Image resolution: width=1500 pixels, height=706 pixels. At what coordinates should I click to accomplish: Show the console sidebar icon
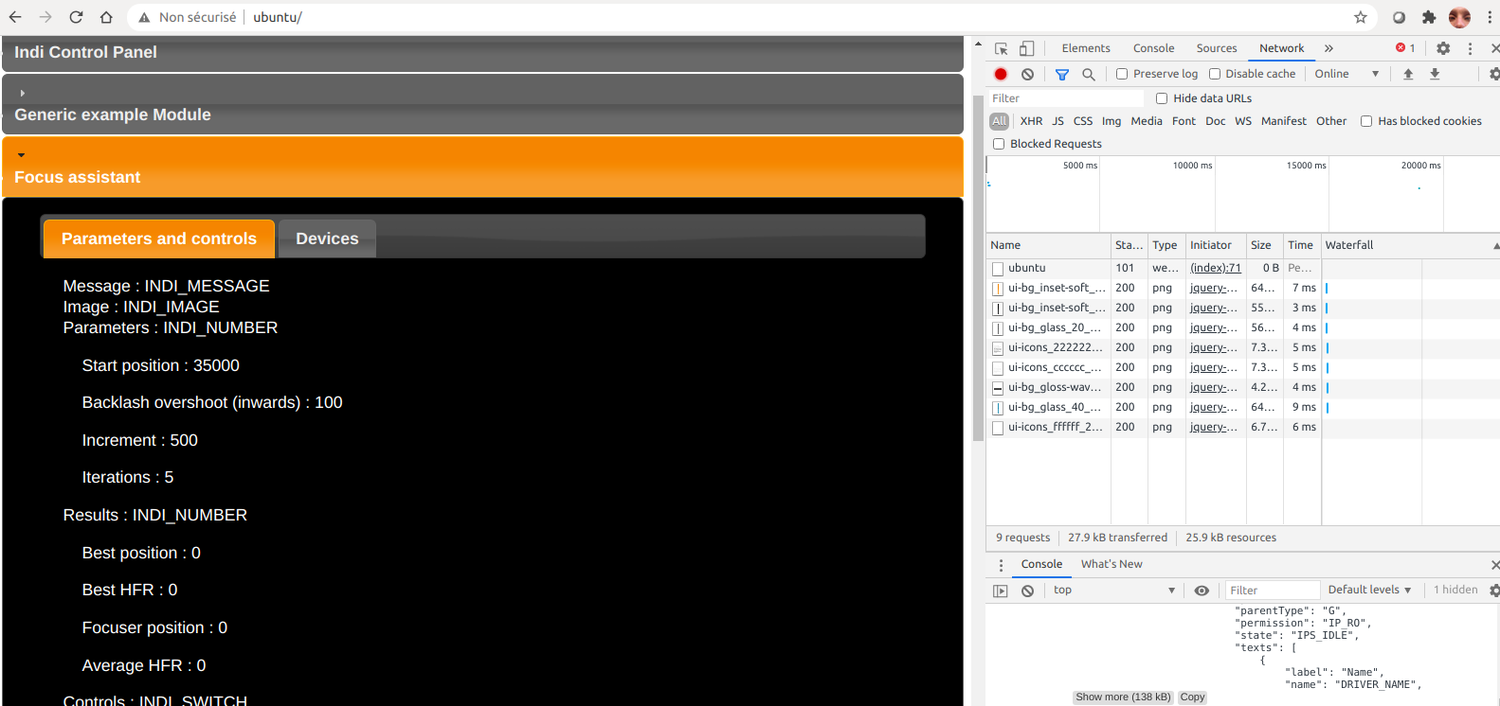coord(1000,591)
